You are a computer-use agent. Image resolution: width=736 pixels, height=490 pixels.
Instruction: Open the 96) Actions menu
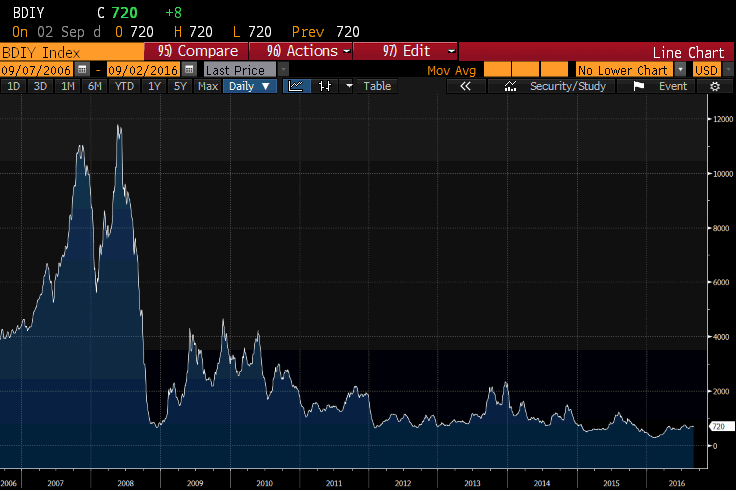pyautogui.click(x=300, y=51)
